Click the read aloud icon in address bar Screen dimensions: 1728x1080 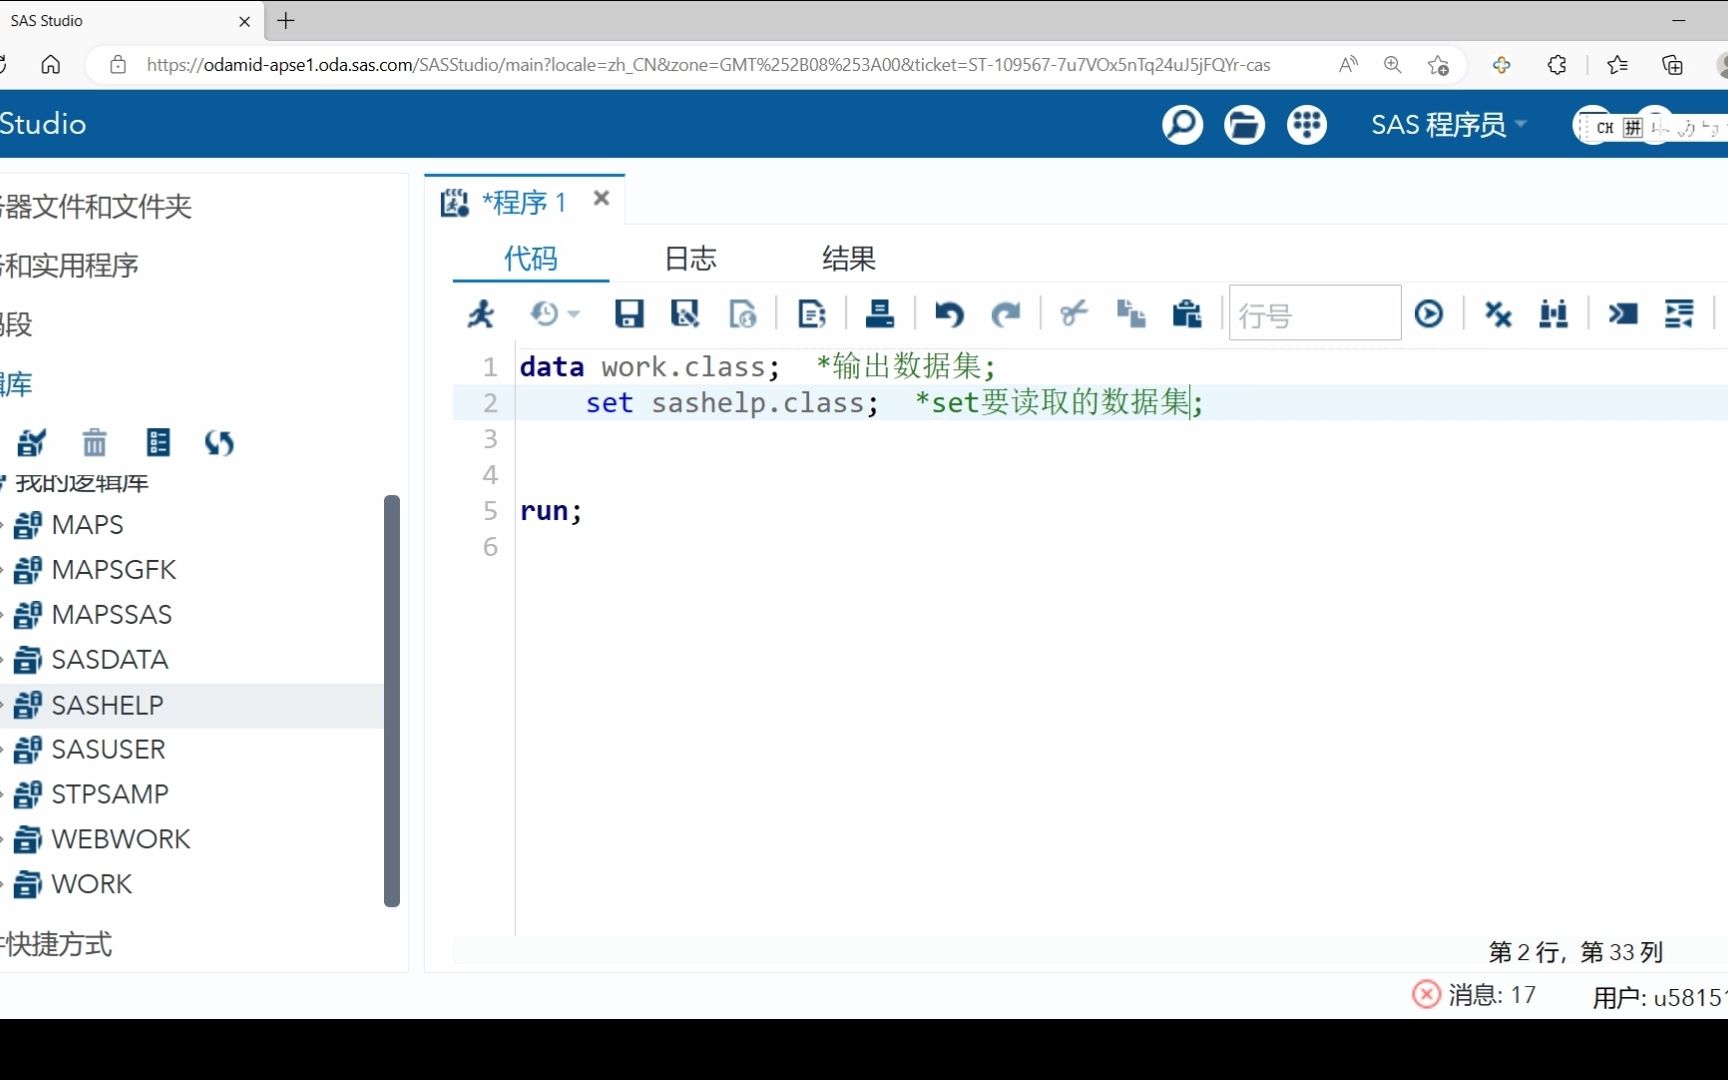(x=1348, y=65)
